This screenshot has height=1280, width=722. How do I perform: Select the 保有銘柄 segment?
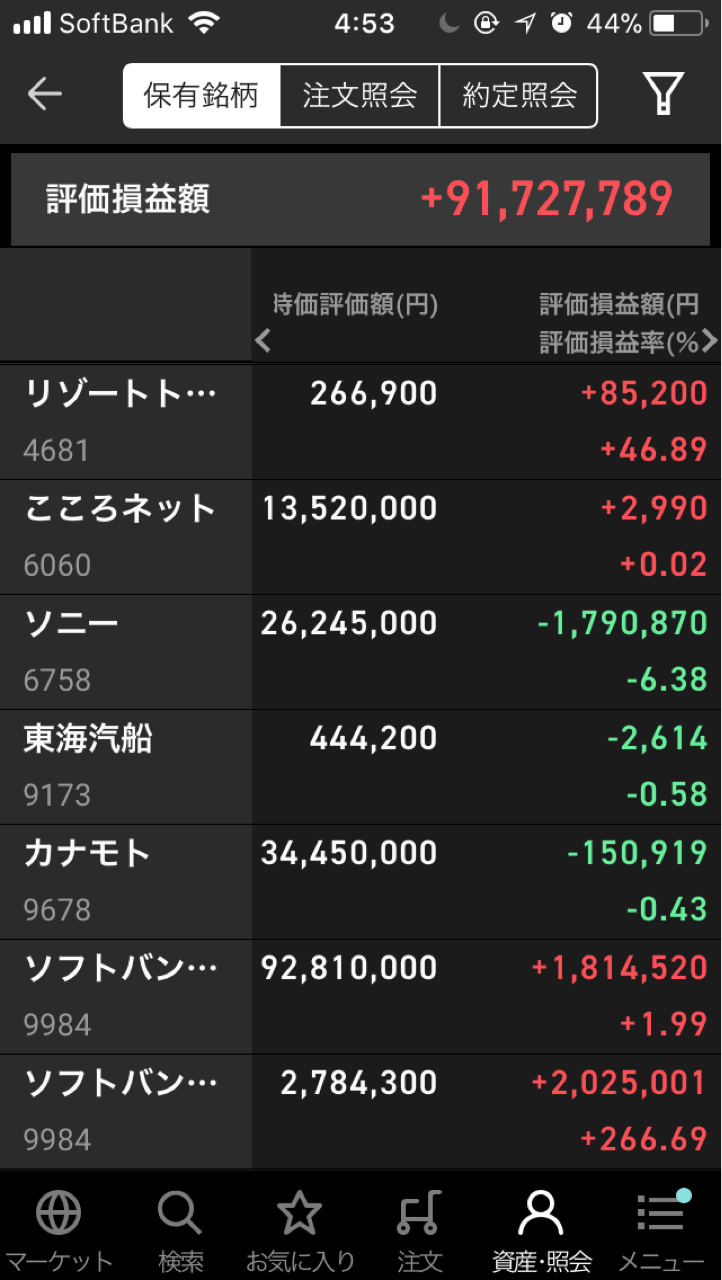pyautogui.click(x=202, y=96)
